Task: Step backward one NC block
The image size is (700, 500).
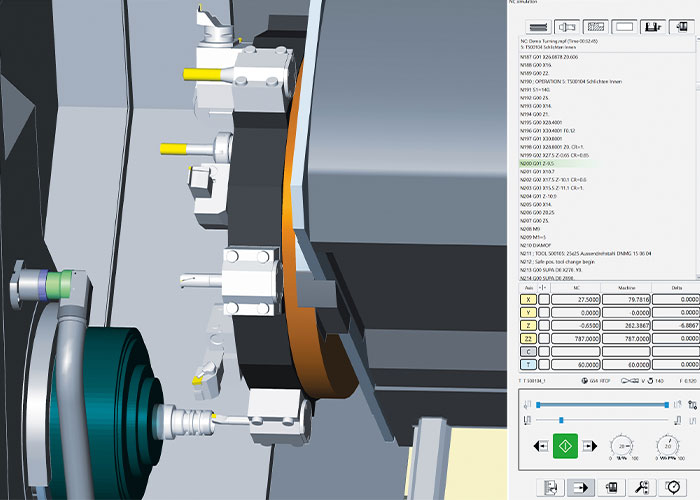Action: point(541,446)
